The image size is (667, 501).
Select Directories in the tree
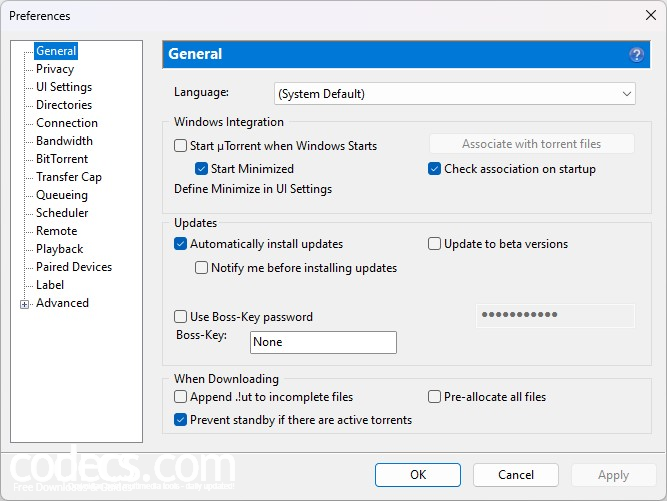(x=64, y=105)
